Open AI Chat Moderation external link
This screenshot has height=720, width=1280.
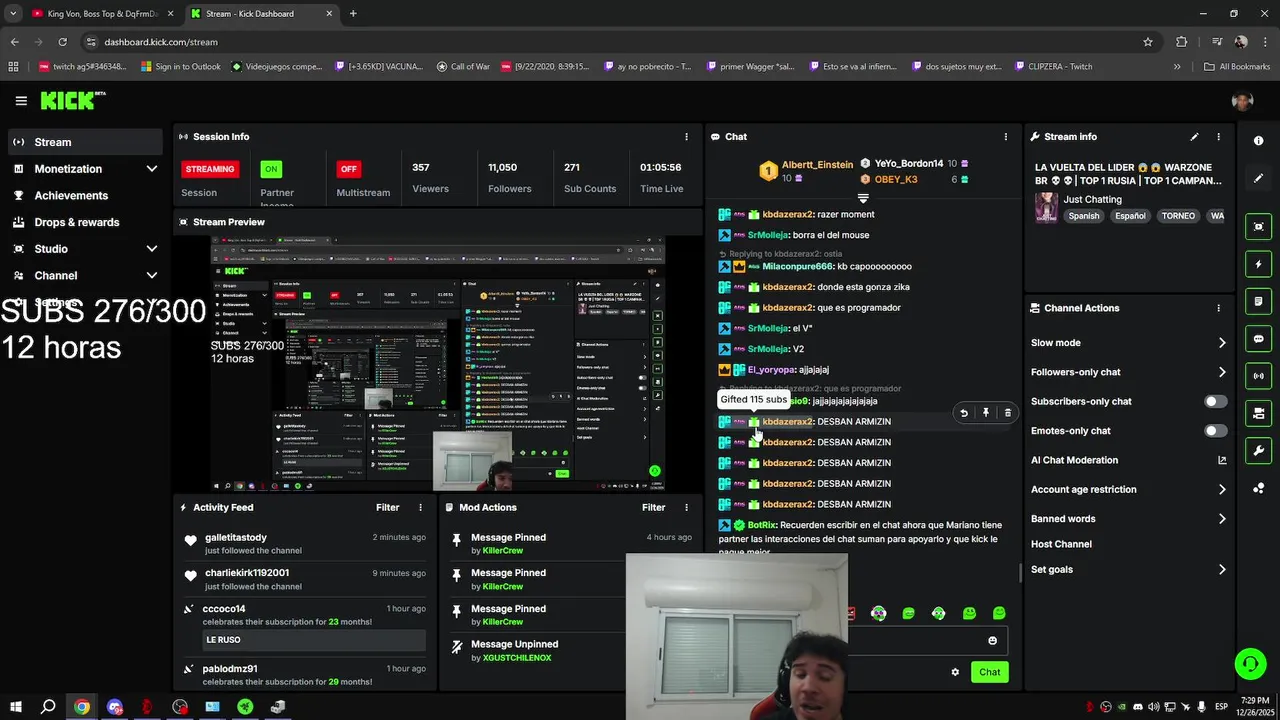pos(1222,460)
